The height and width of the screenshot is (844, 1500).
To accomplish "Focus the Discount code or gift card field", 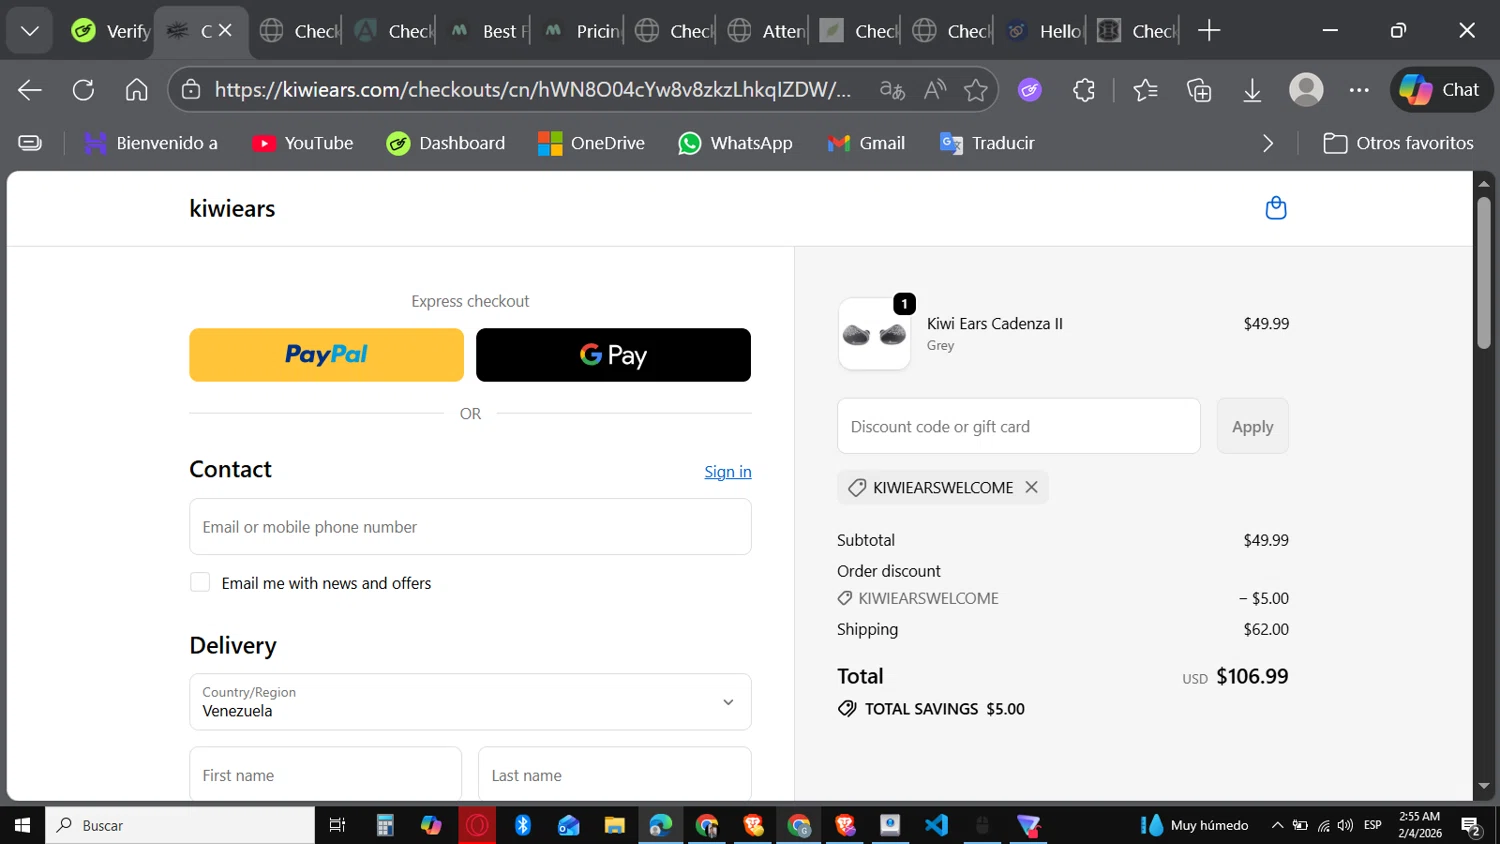I will (x=1018, y=426).
